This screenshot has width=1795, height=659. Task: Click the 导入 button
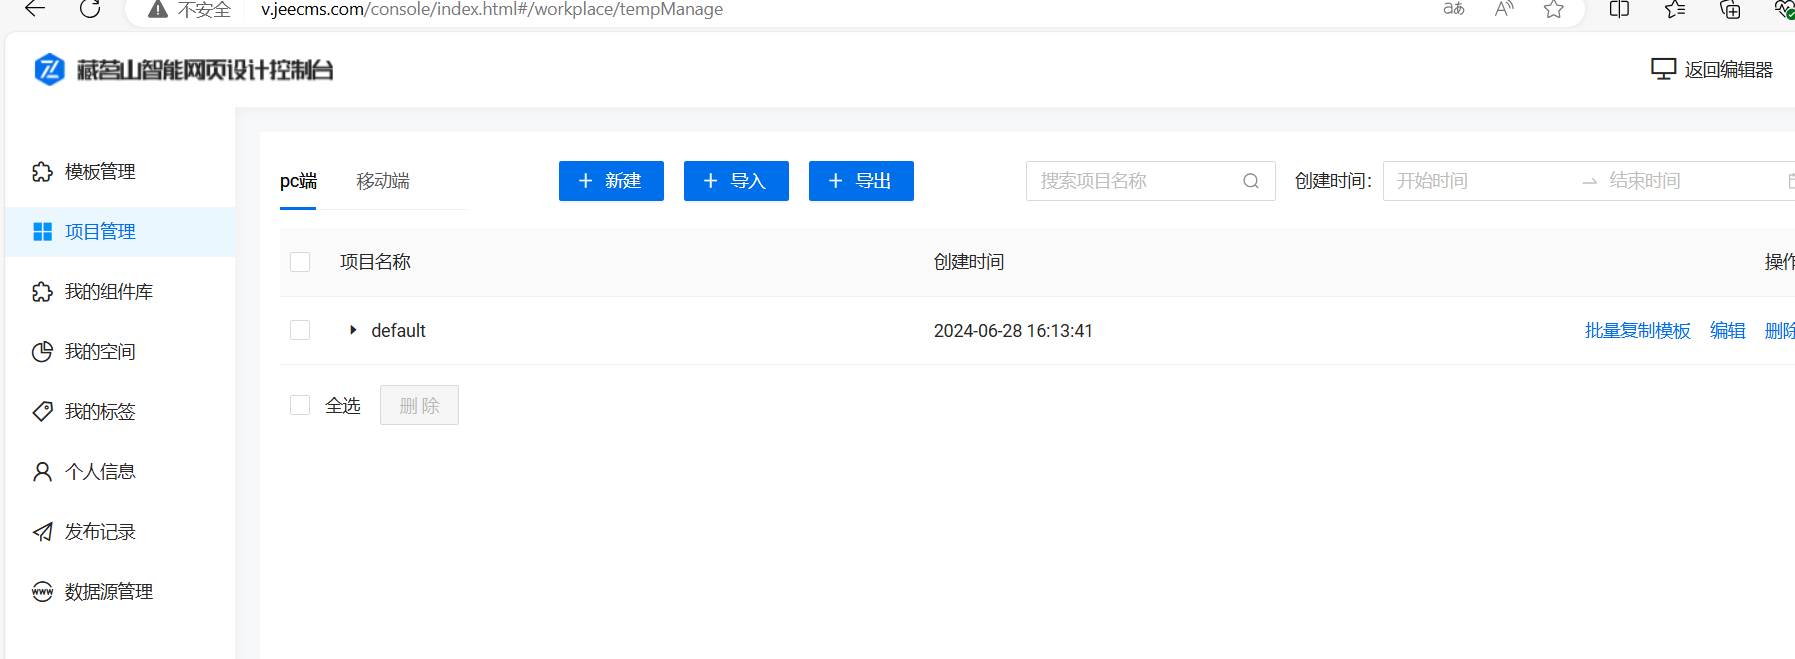(x=736, y=181)
